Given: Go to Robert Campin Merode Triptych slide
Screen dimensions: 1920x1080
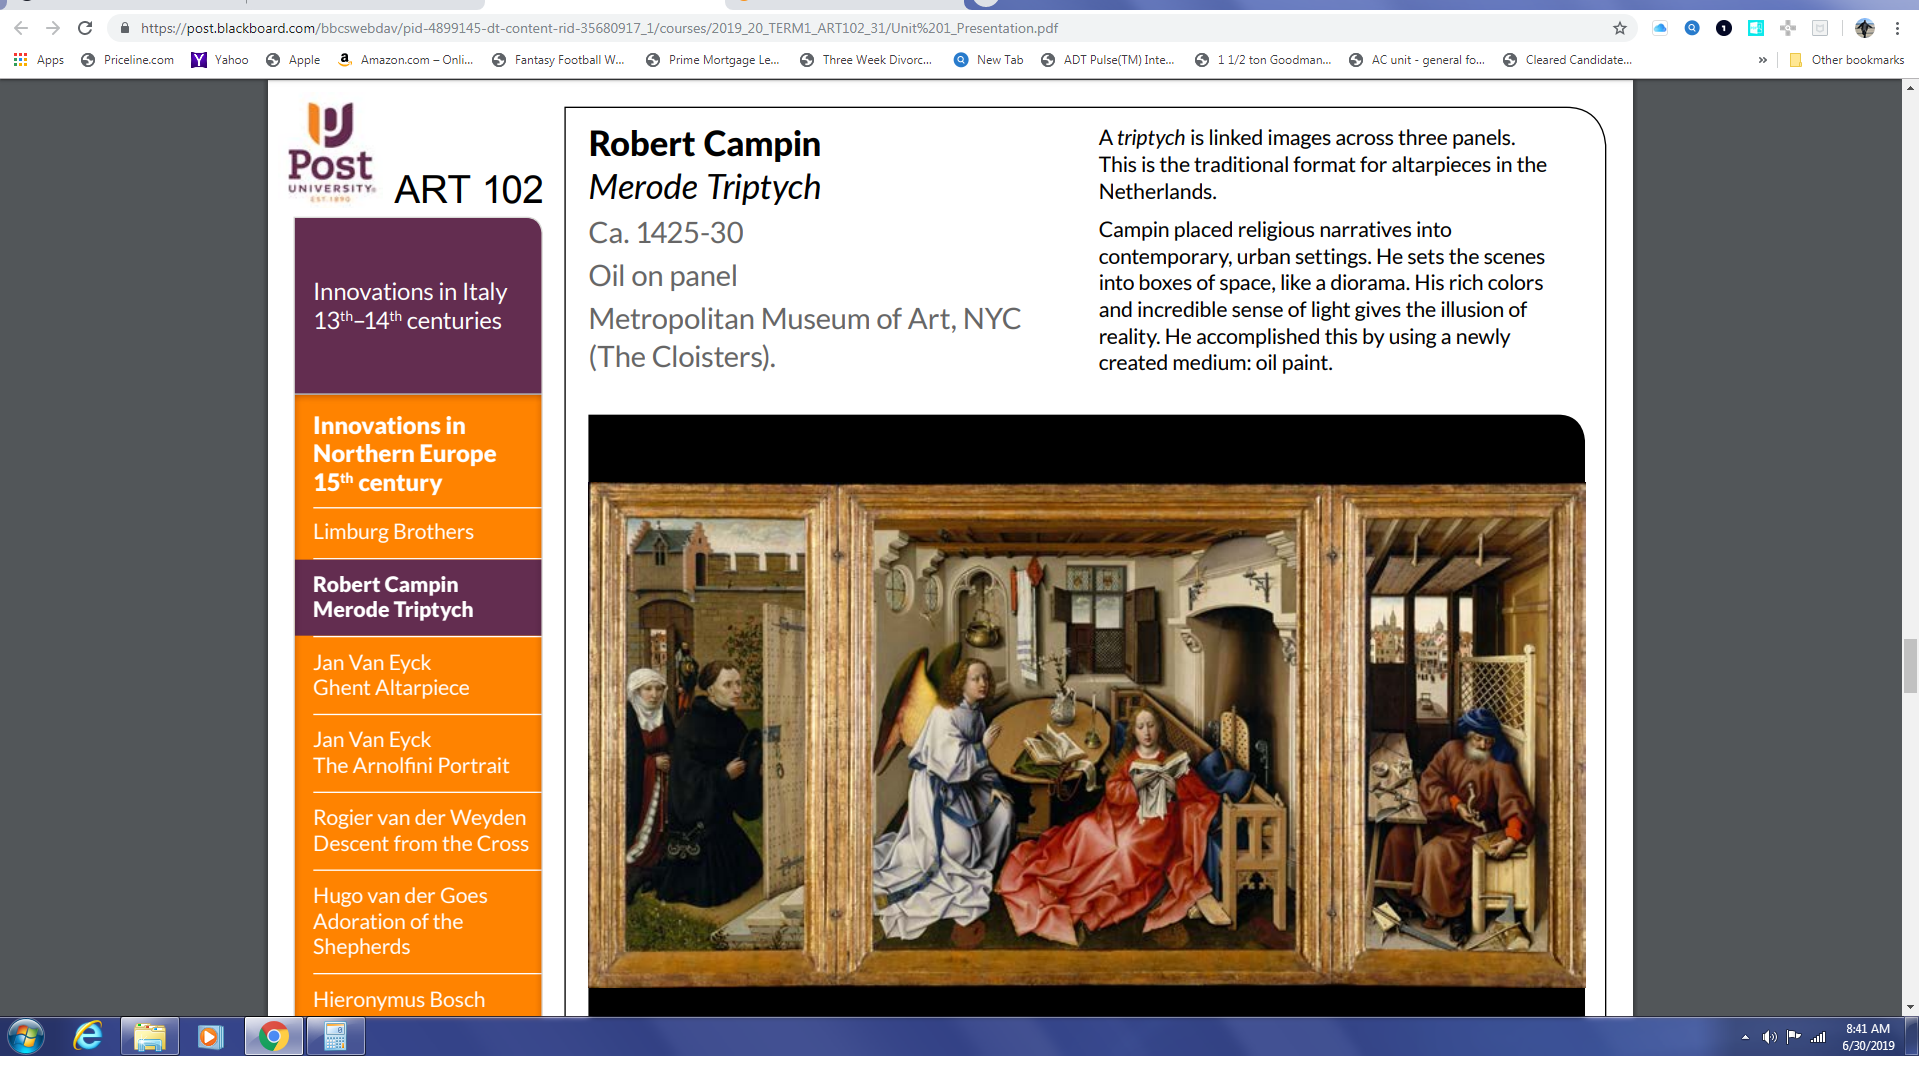Looking at the screenshot, I should pos(418,597).
